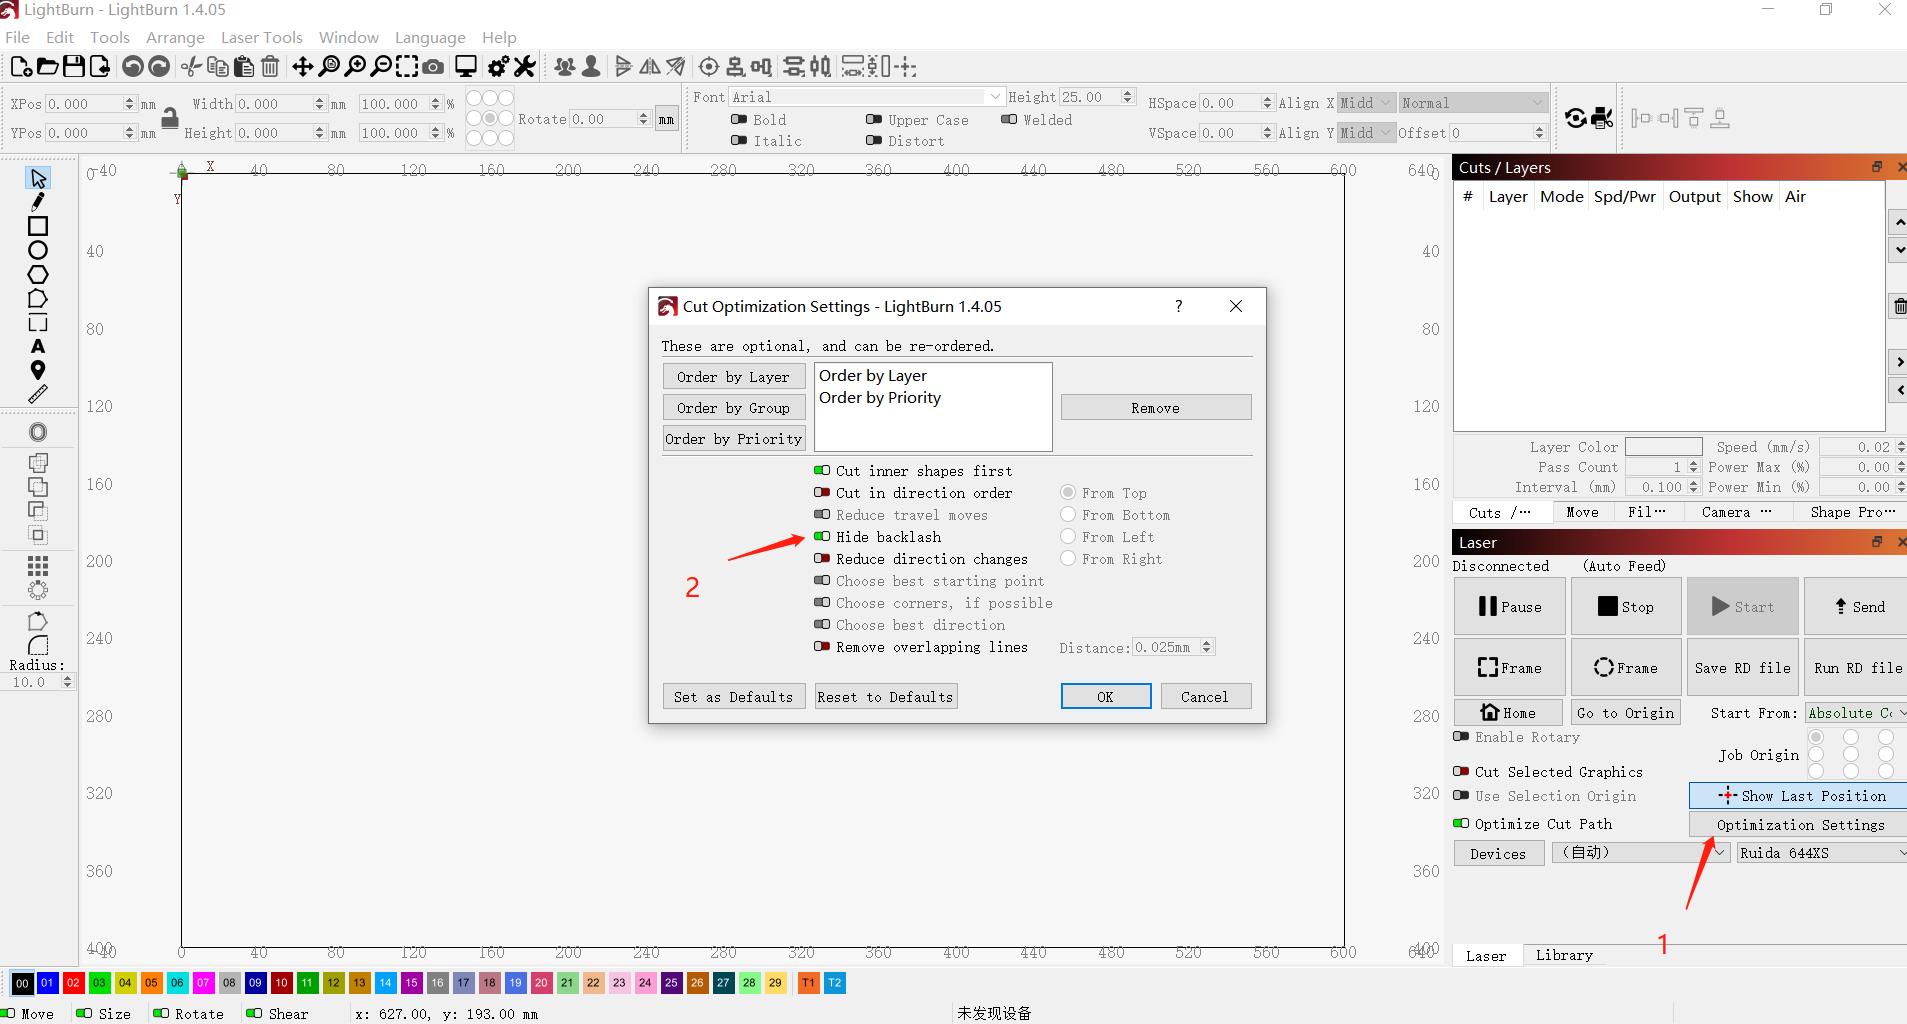This screenshot has height=1024, width=1907.
Task: Open Settings with the gears icon
Action: 498,67
